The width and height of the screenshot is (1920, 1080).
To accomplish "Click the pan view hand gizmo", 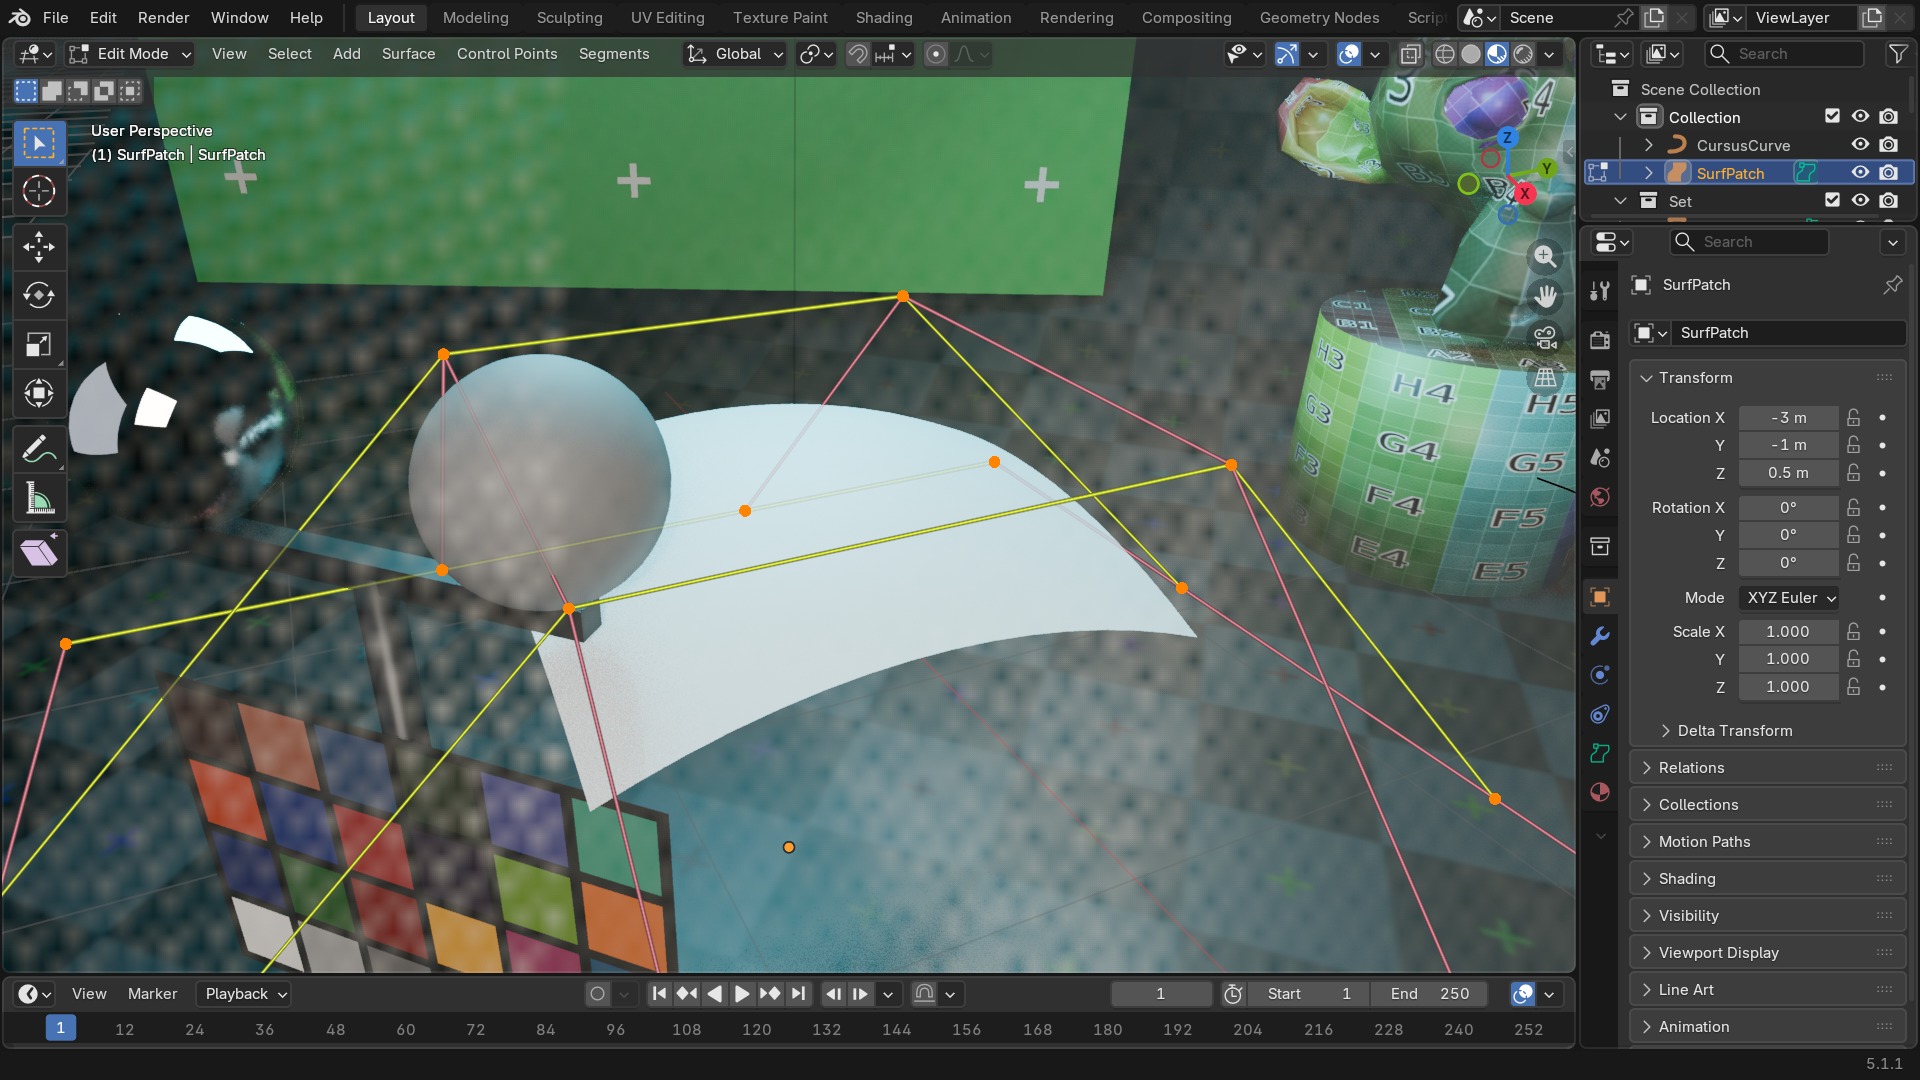I will 1545,296.
